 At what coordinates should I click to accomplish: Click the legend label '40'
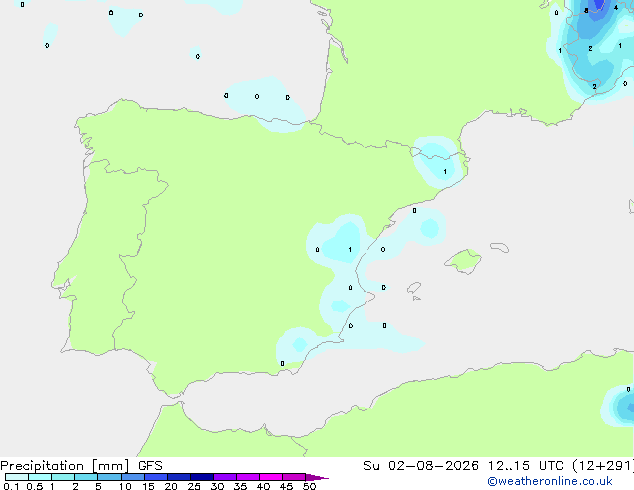coord(263,486)
